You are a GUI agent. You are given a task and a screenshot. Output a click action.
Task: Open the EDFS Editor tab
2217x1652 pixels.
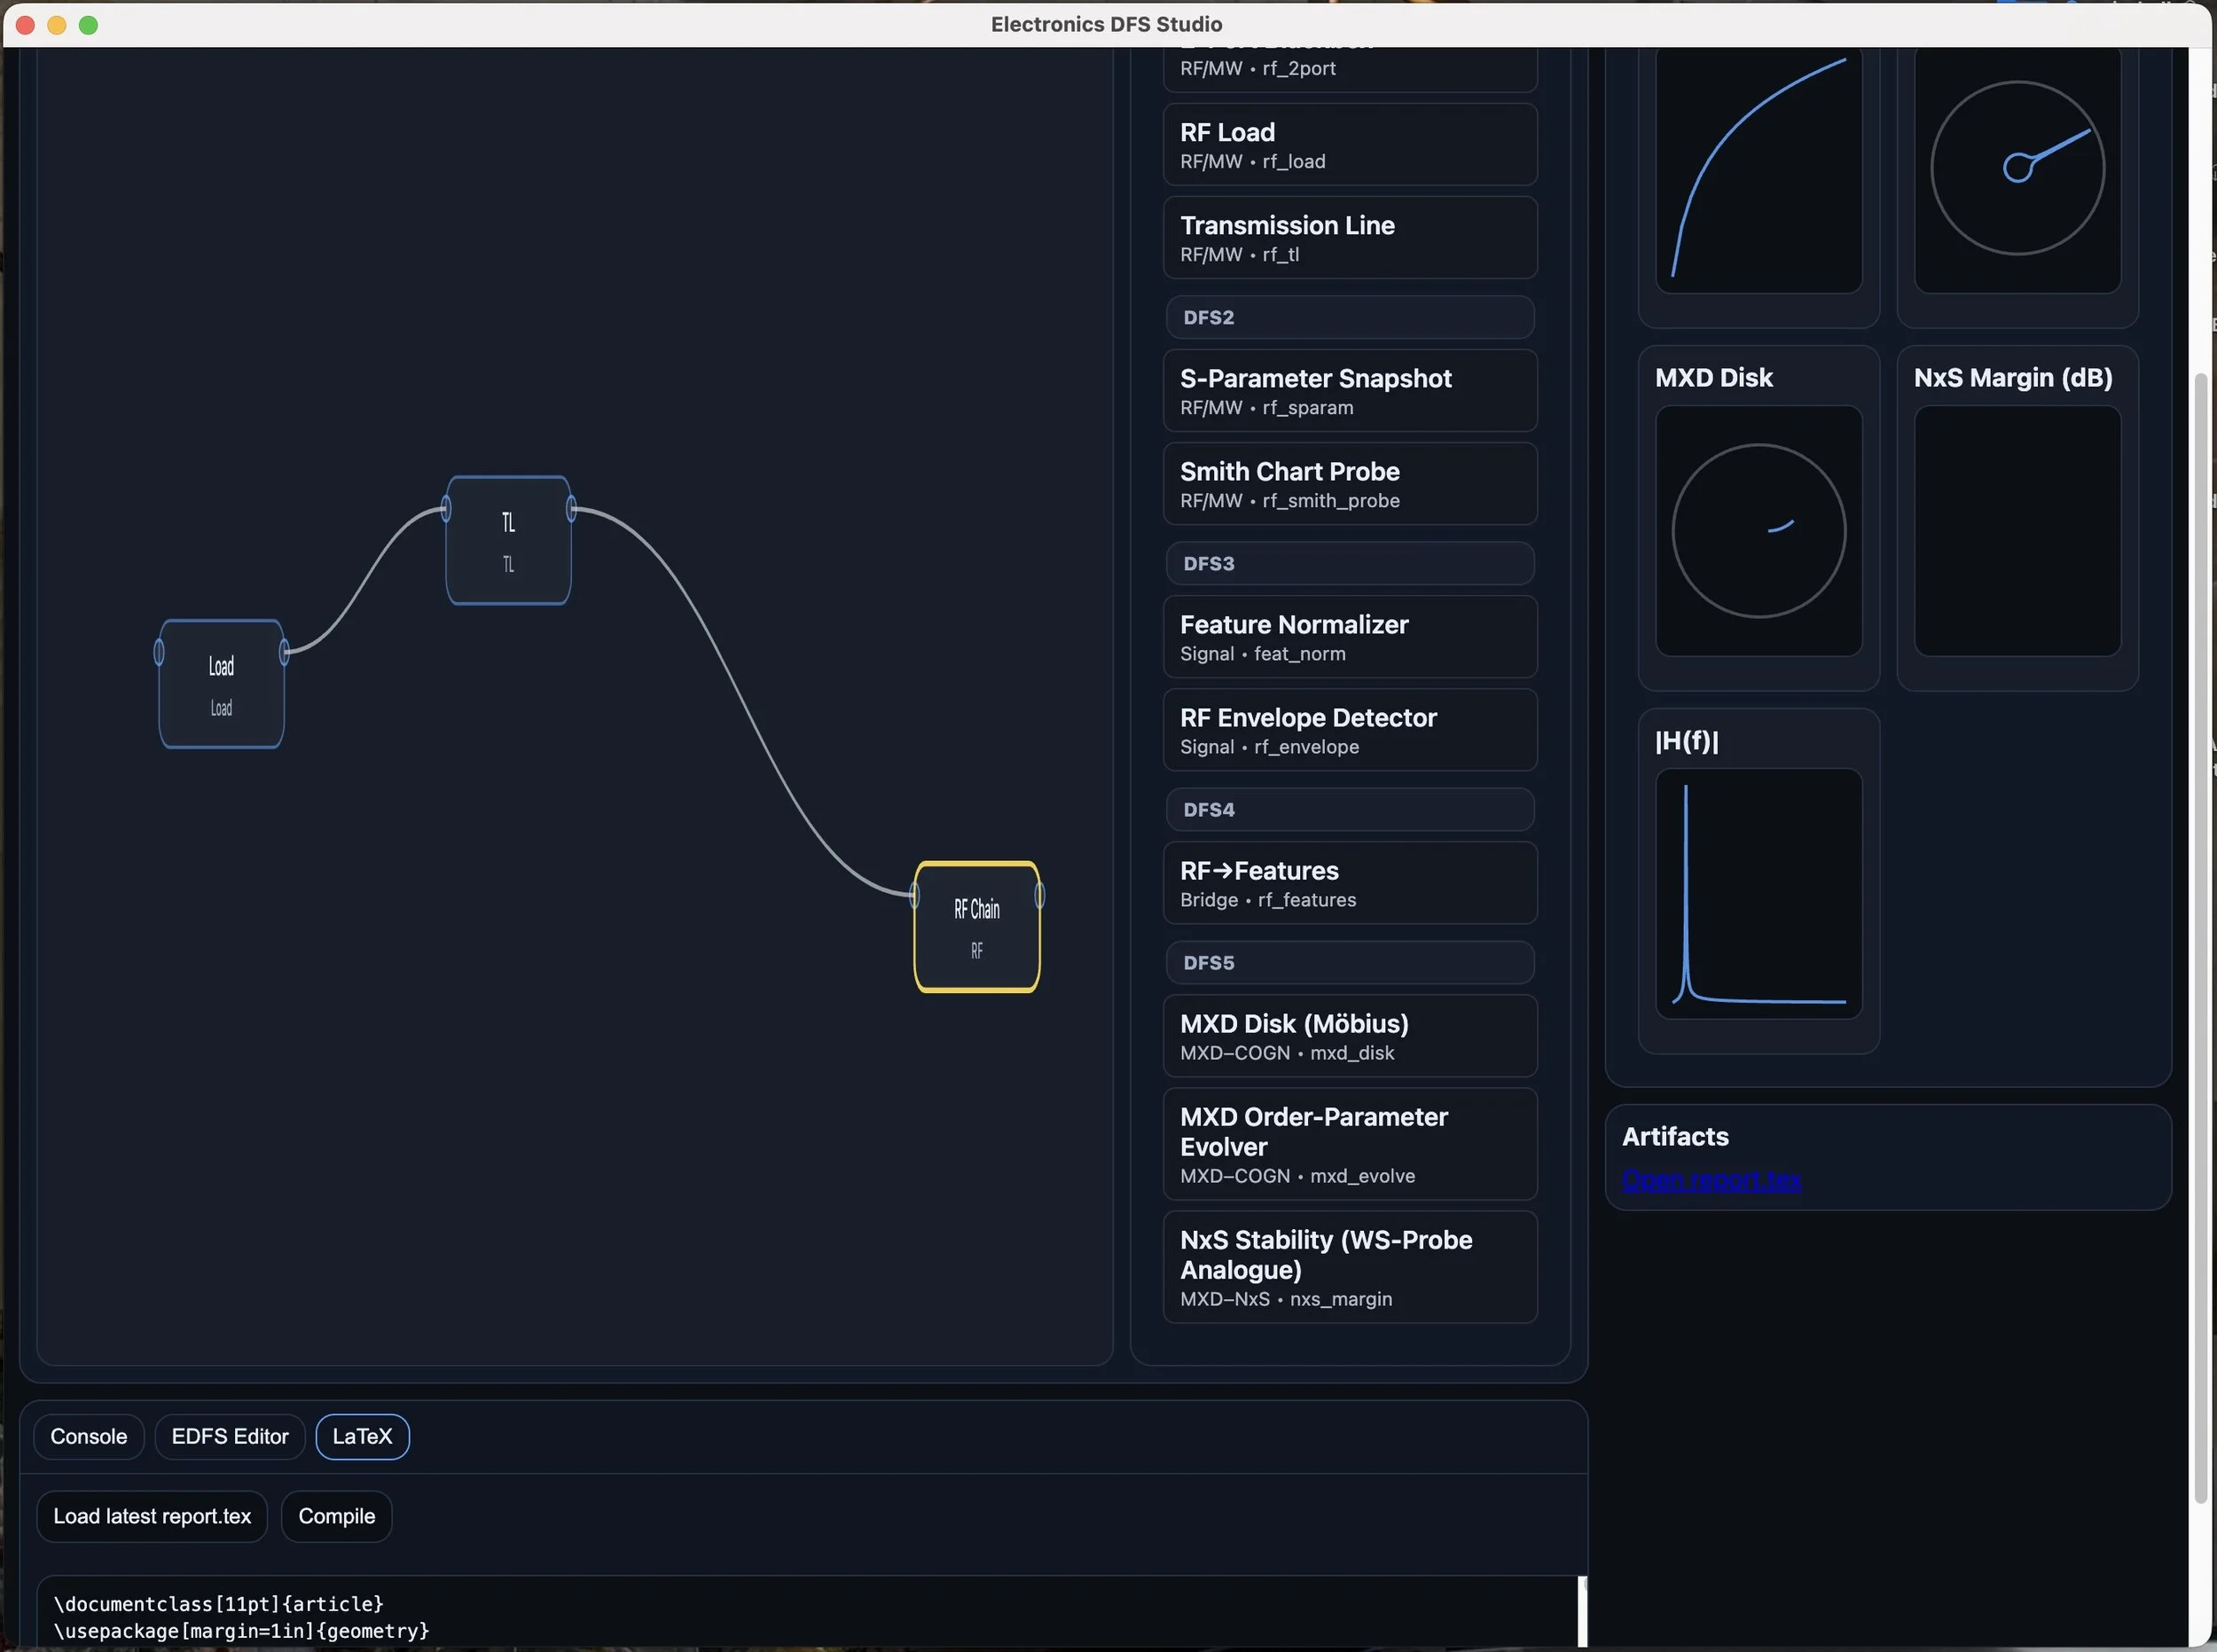point(229,1436)
